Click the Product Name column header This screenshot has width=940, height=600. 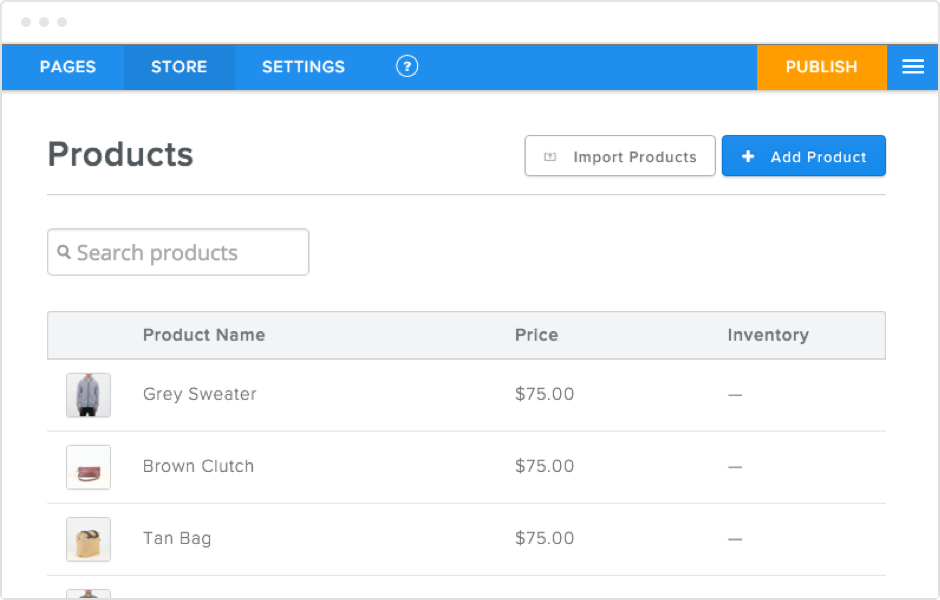click(x=204, y=335)
